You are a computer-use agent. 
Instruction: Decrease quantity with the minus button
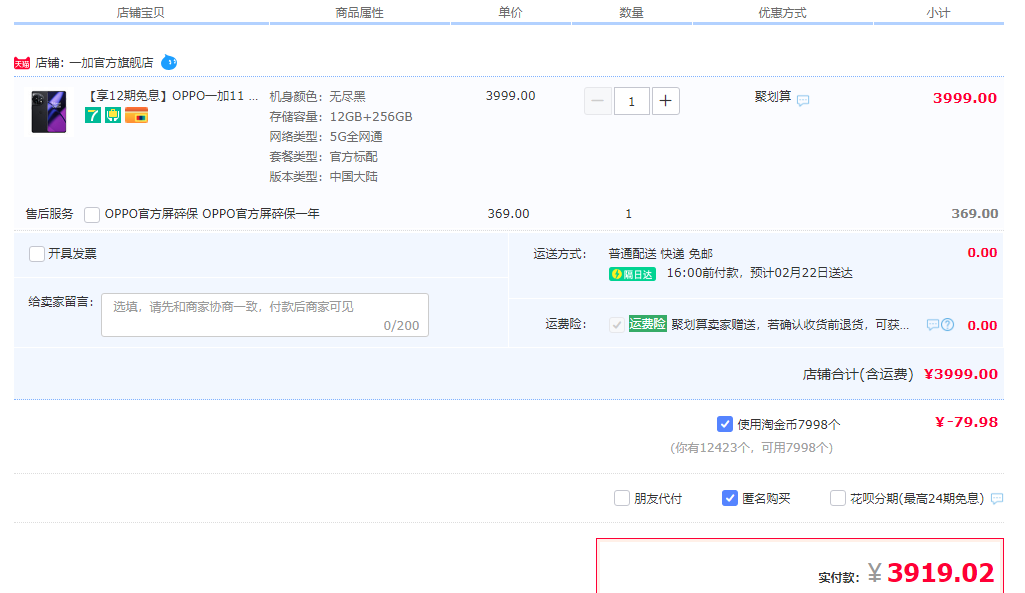[x=597, y=101]
